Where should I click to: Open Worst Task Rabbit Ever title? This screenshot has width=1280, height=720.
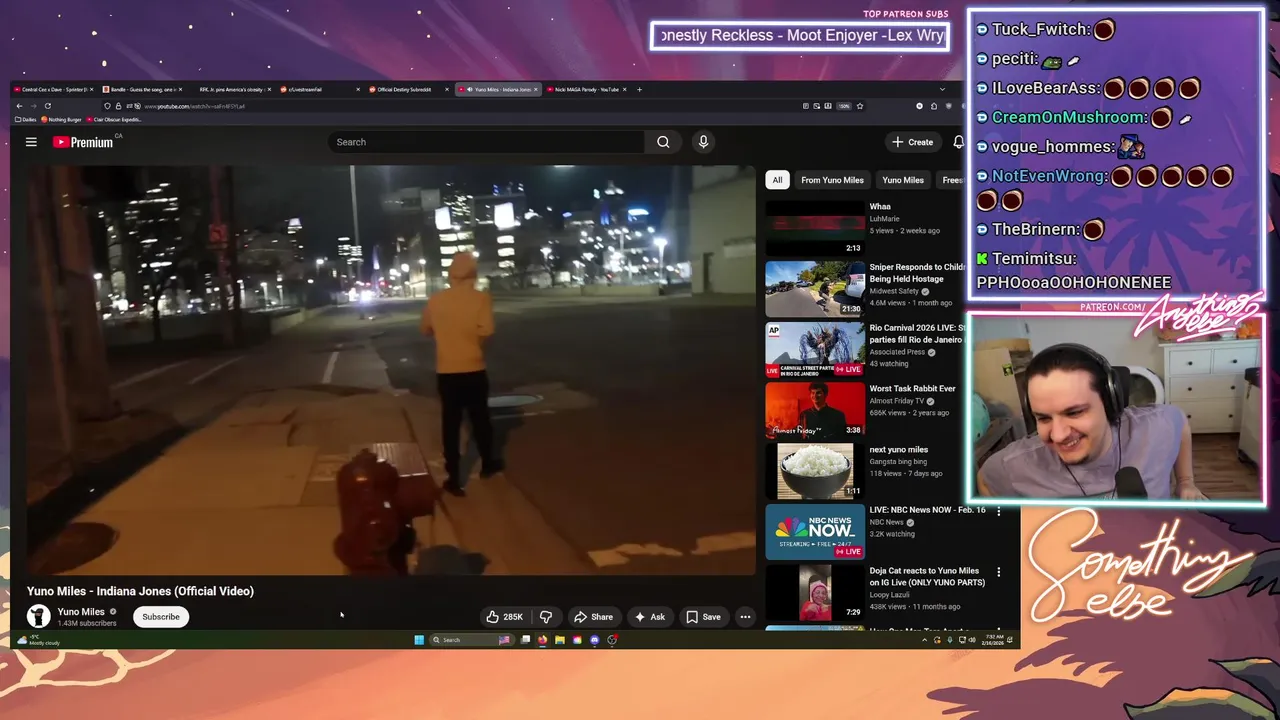click(x=913, y=388)
